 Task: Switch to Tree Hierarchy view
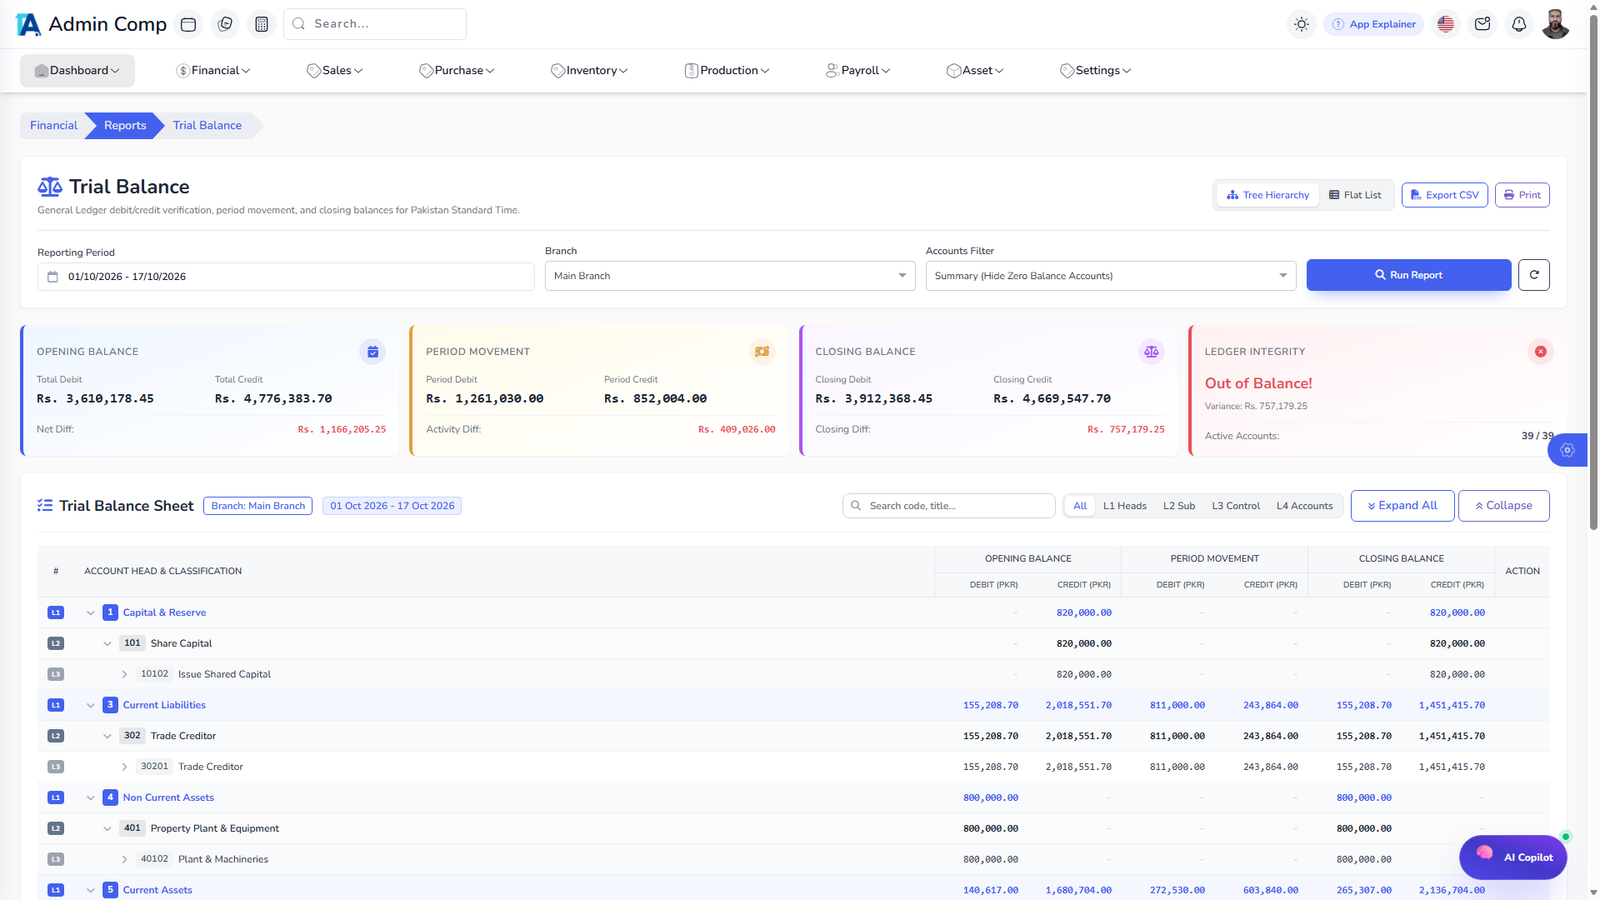(x=1268, y=195)
